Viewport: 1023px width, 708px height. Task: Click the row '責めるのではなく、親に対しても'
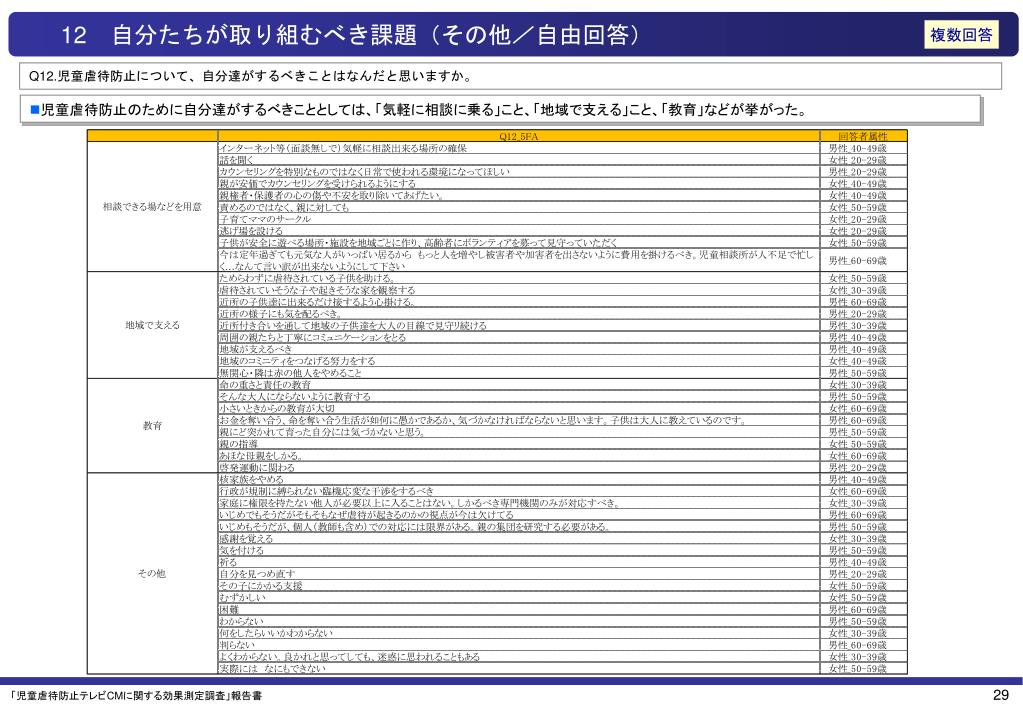click(x=519, y=207)
